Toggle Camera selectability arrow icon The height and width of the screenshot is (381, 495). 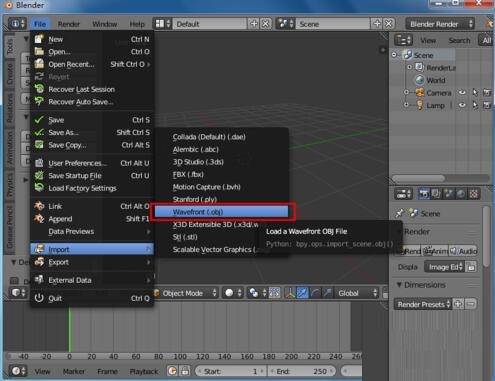[475, 93]
